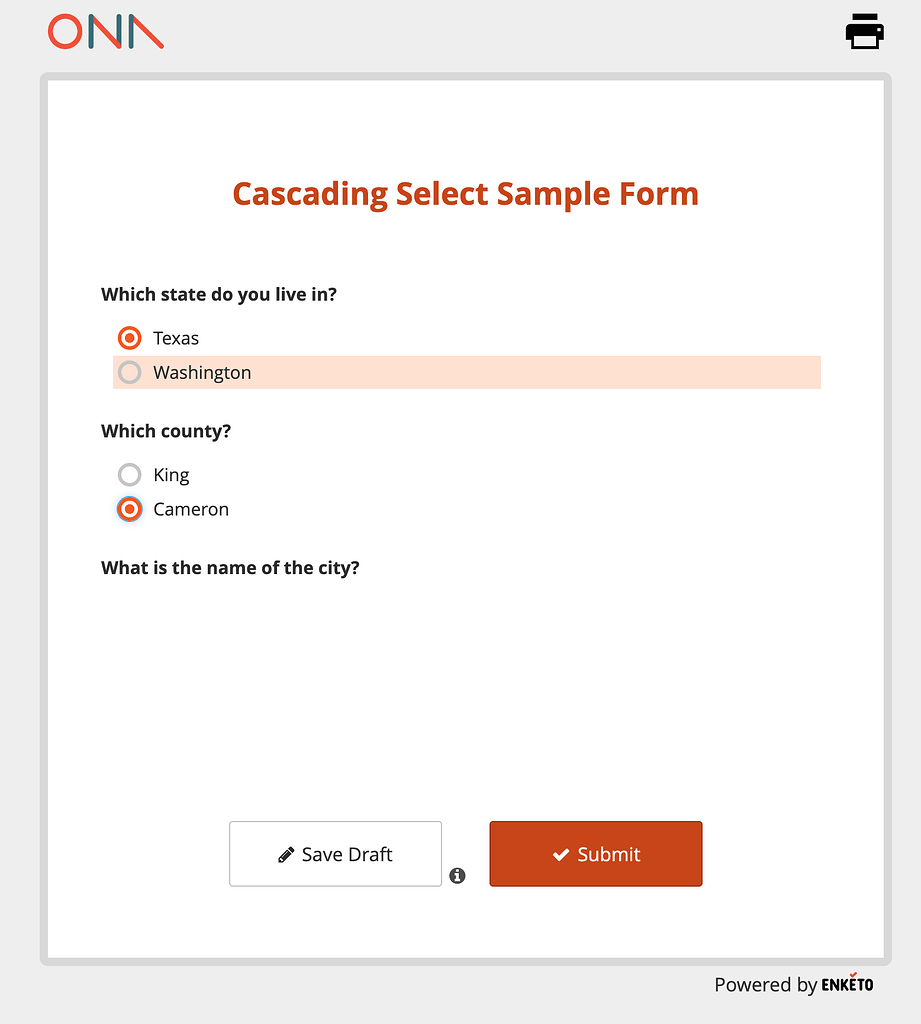
Task: Select the Texas radio button
Action: [x=129, y=338]
